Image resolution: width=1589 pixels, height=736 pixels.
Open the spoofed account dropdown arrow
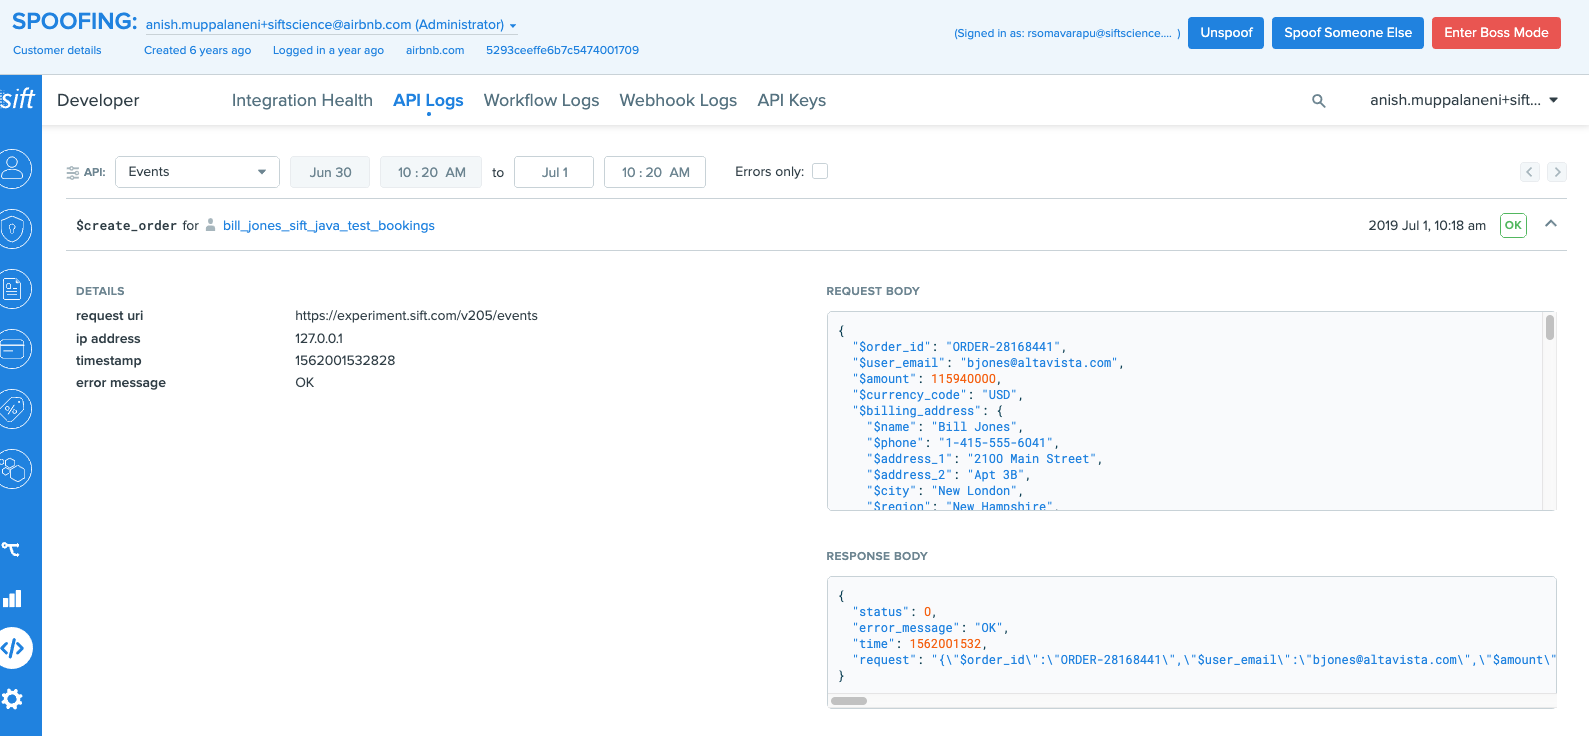click(513, 26)
